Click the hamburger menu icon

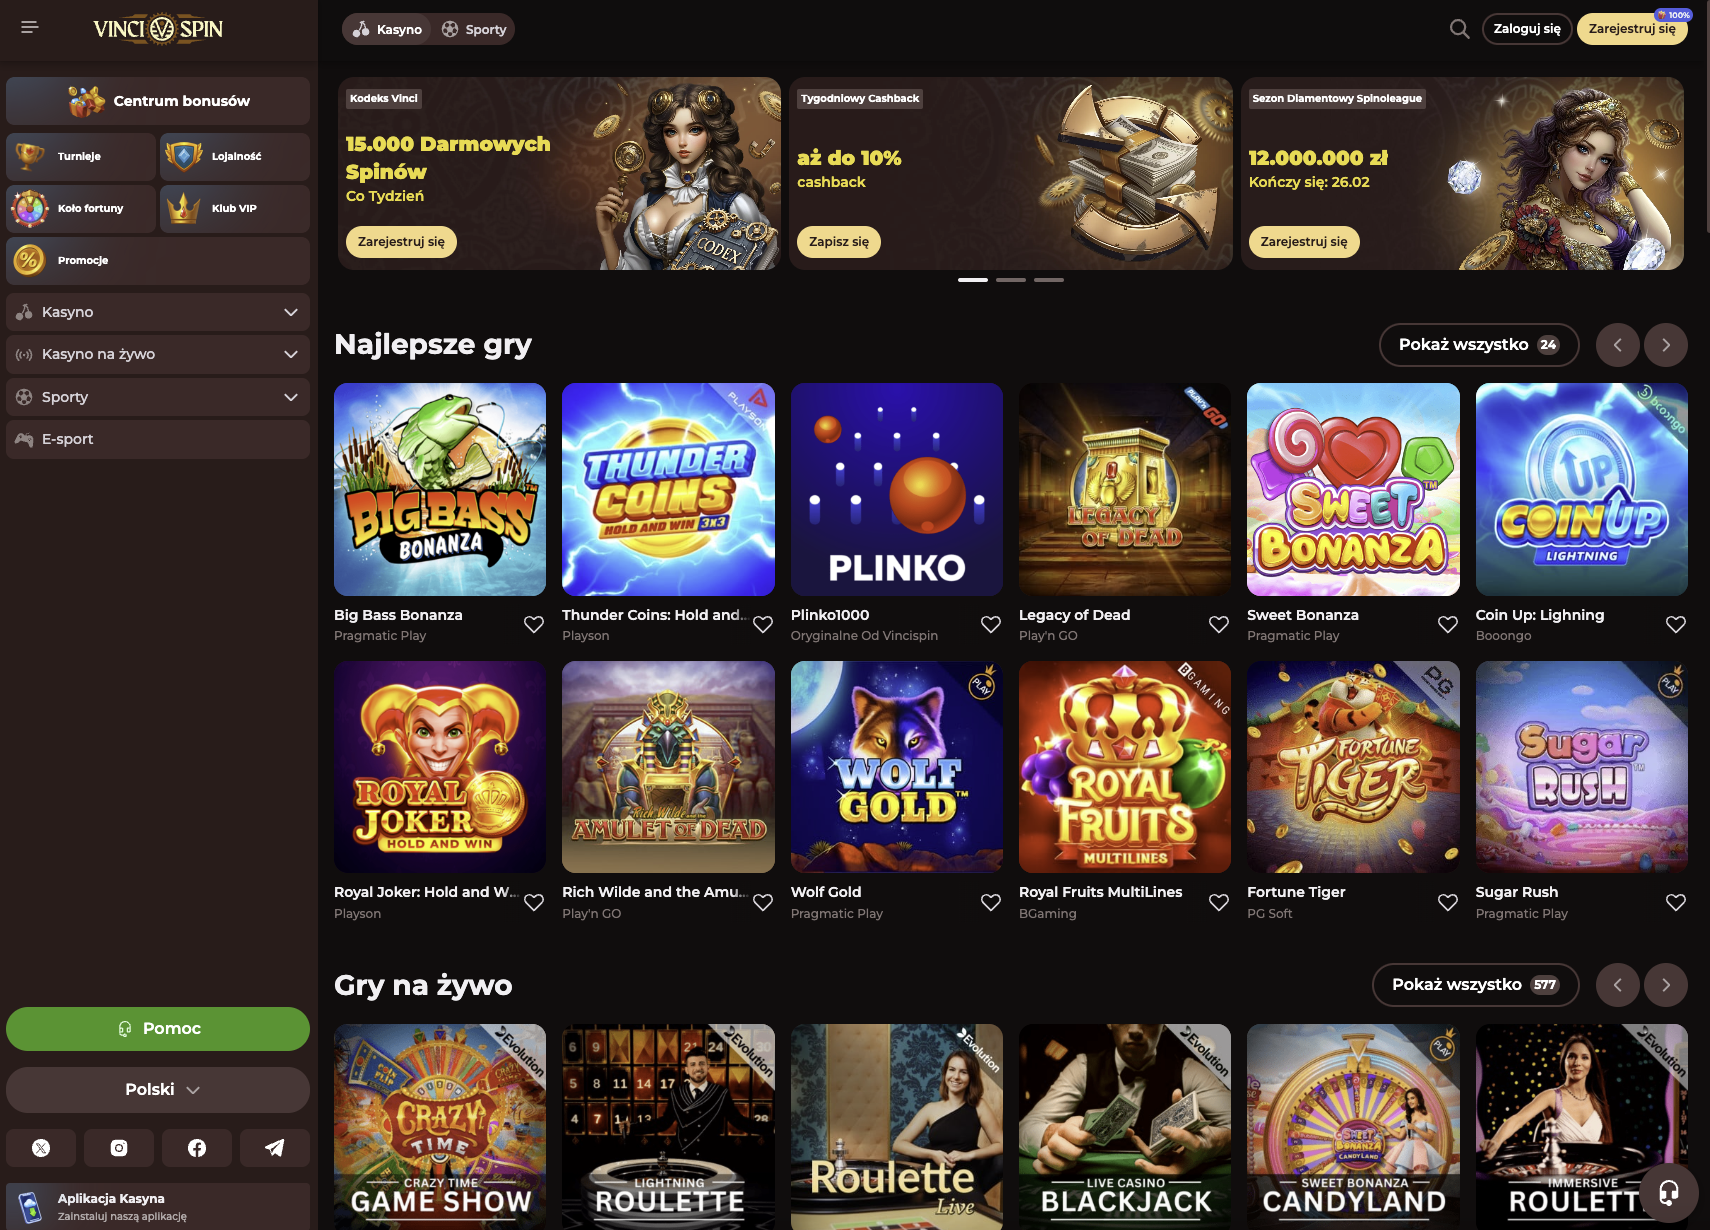coord(30,28)
